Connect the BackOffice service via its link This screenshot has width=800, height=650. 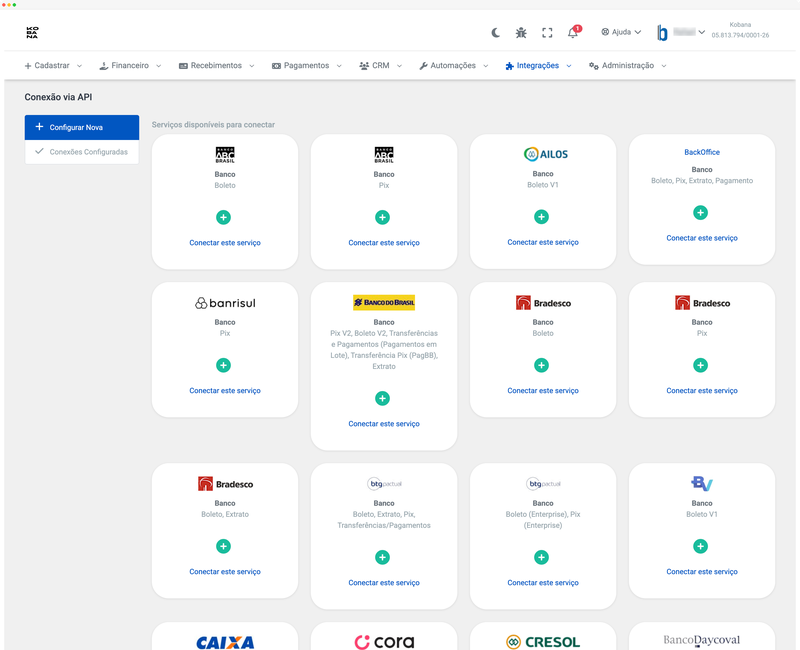(701, 238)
